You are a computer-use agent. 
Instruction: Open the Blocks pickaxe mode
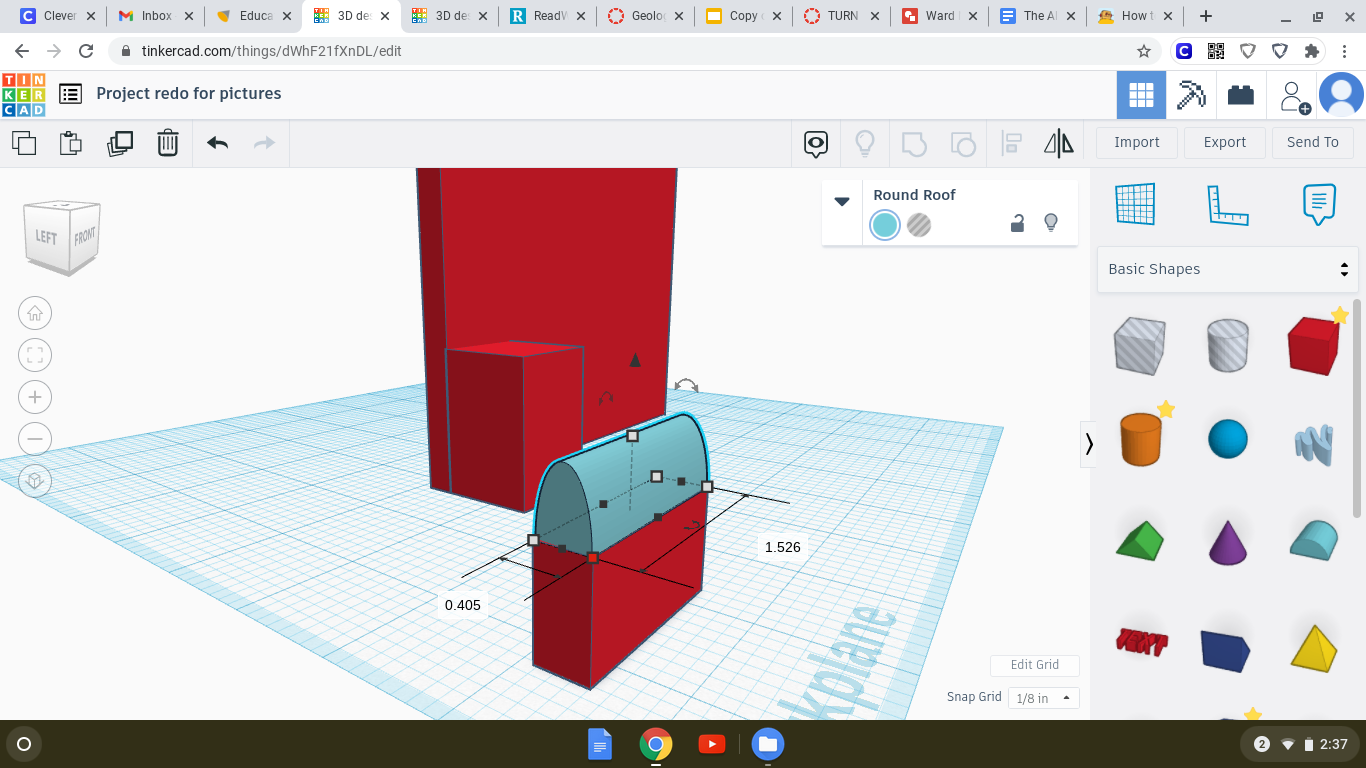tap(1191, 95)
